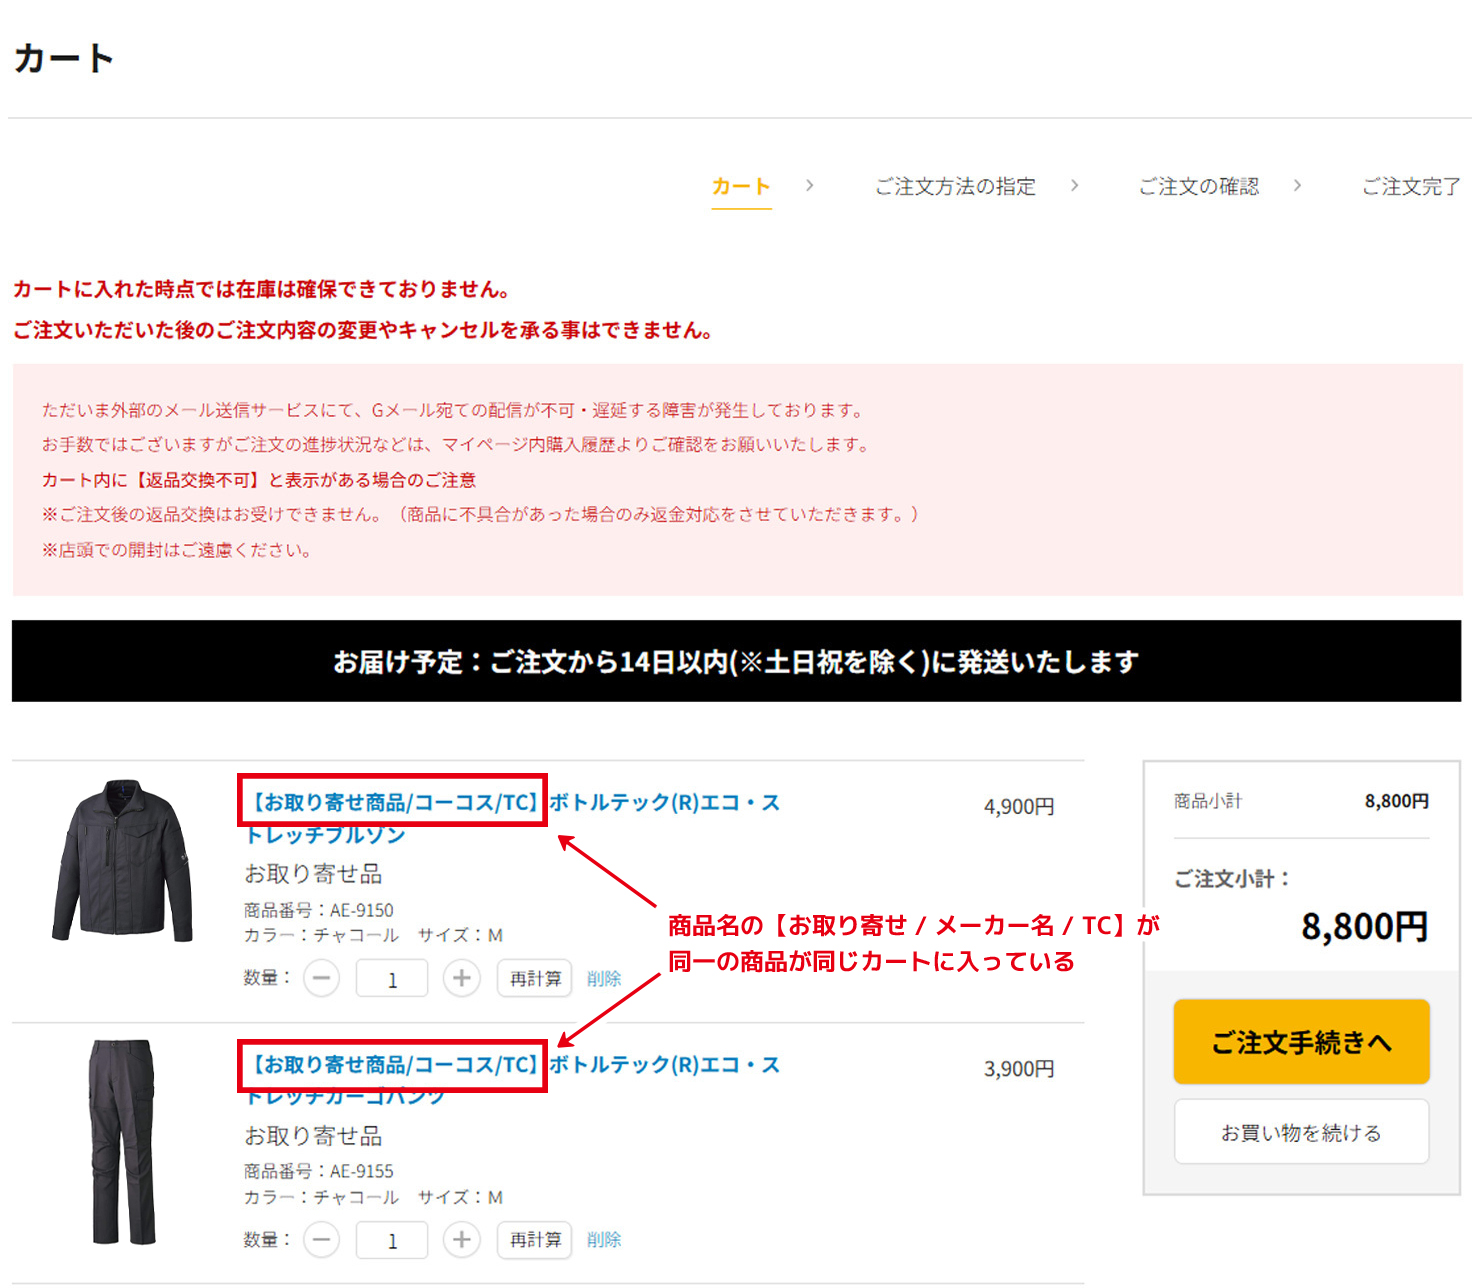Select the ご注文方法の指定 breadcrumb step
The height and width of the screenshot is (1288, 1480).
tap(955, 186)
